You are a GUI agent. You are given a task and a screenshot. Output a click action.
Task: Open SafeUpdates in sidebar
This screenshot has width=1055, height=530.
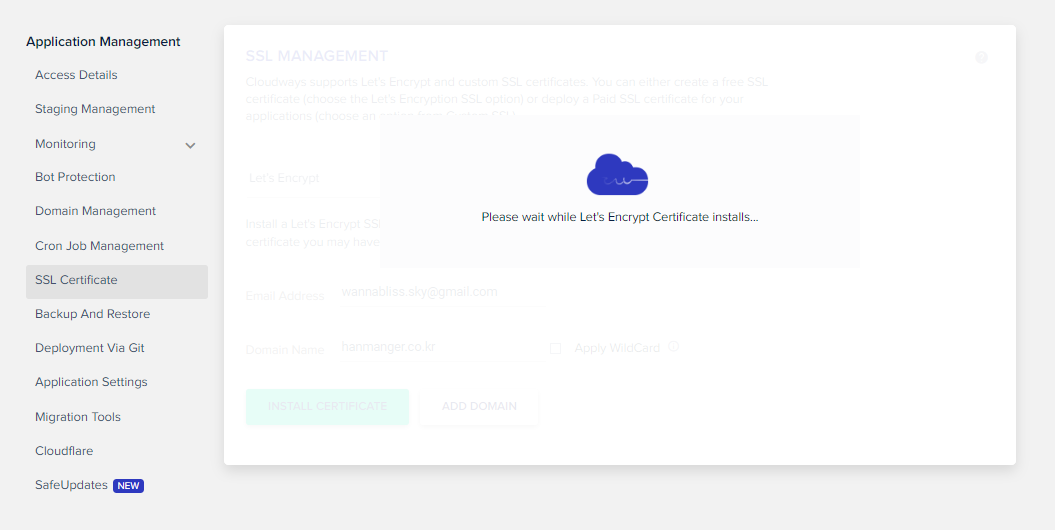click(x=71, y=485)
